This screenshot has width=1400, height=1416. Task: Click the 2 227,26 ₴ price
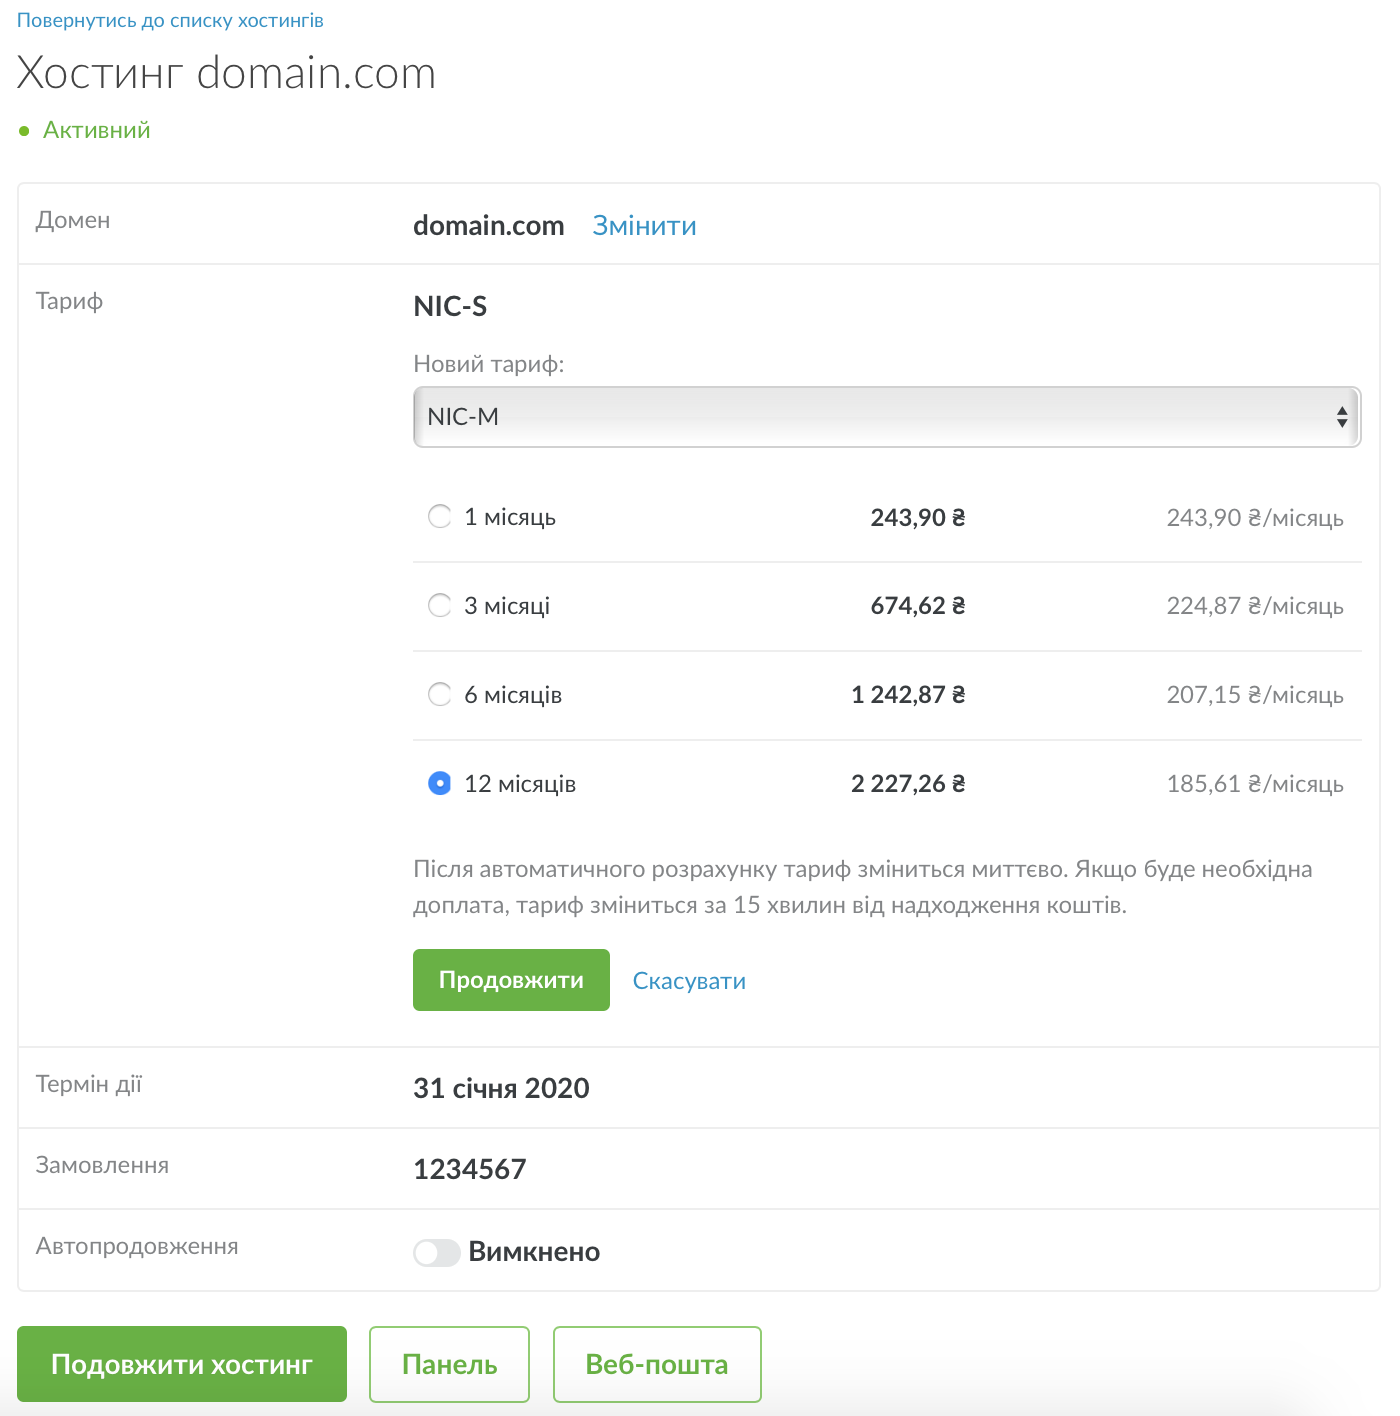pos(907,784)
